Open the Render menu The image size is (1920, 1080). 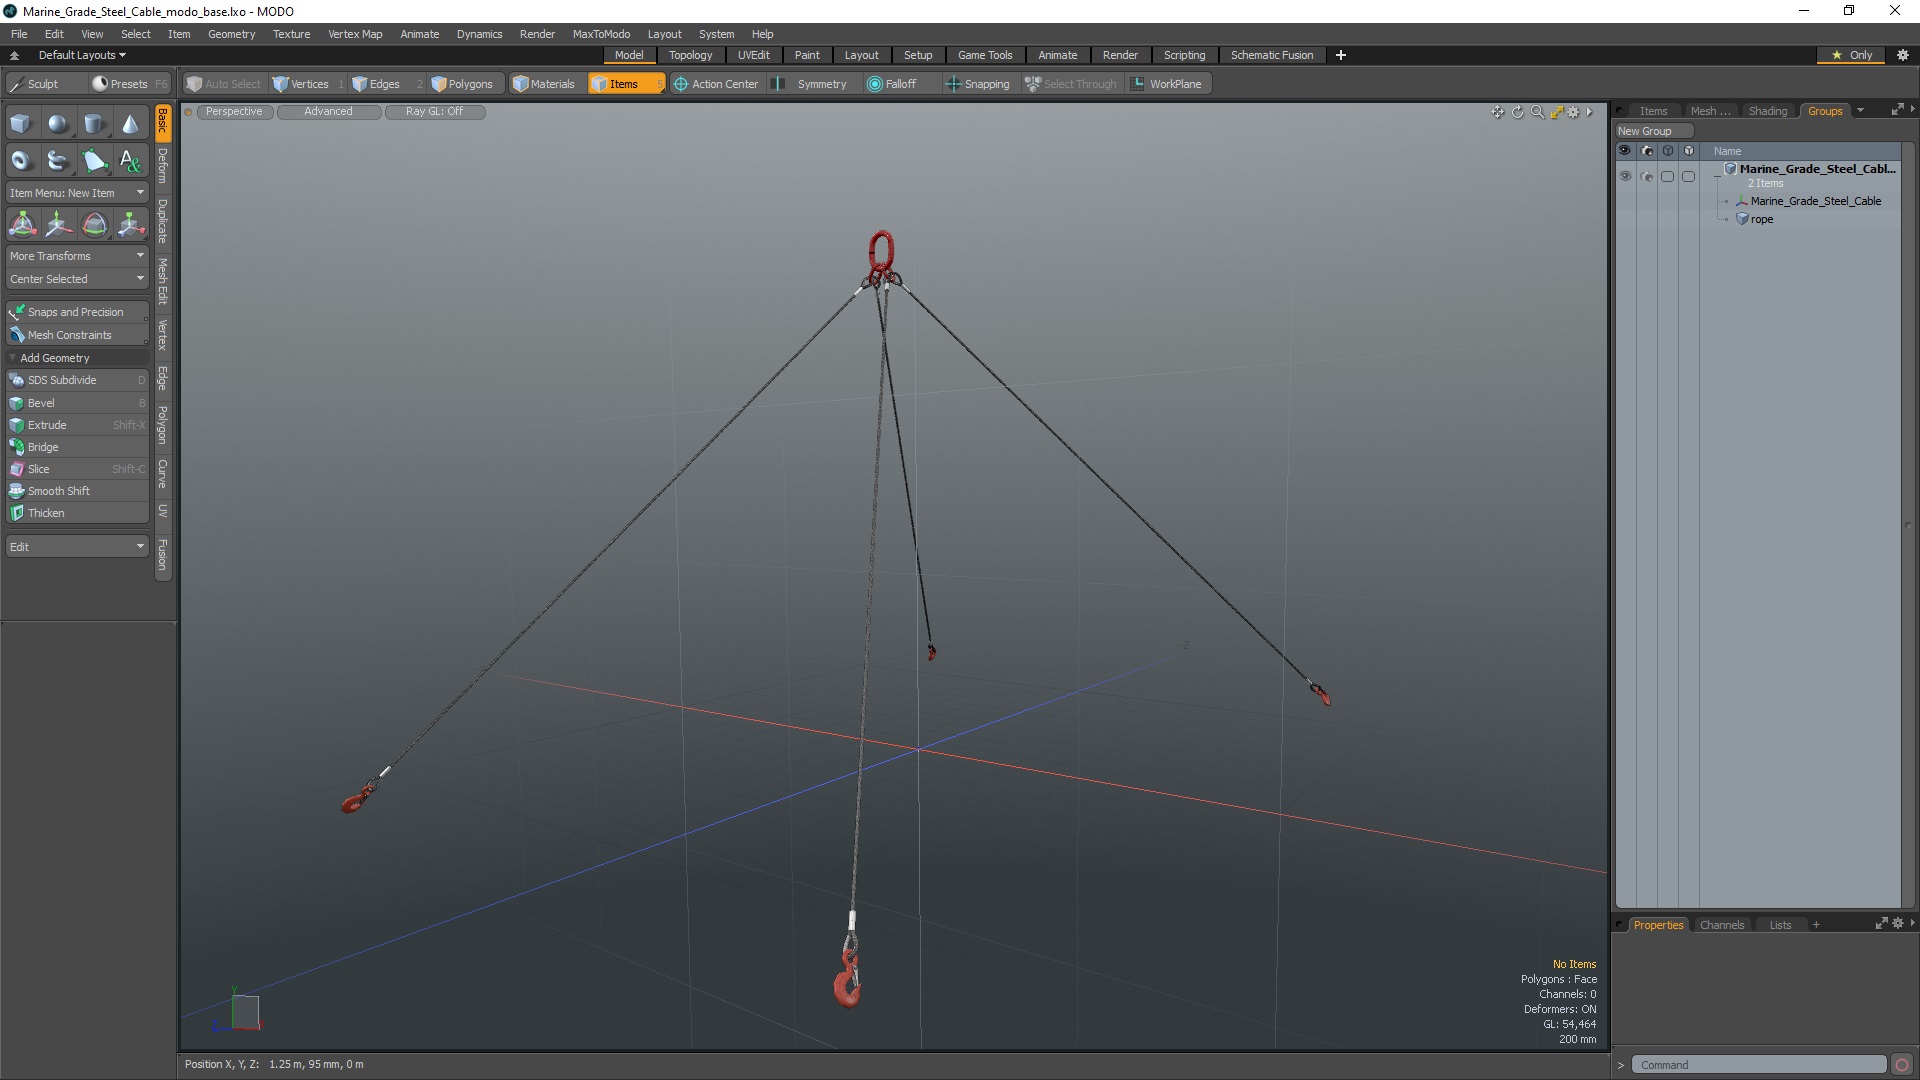537,33
